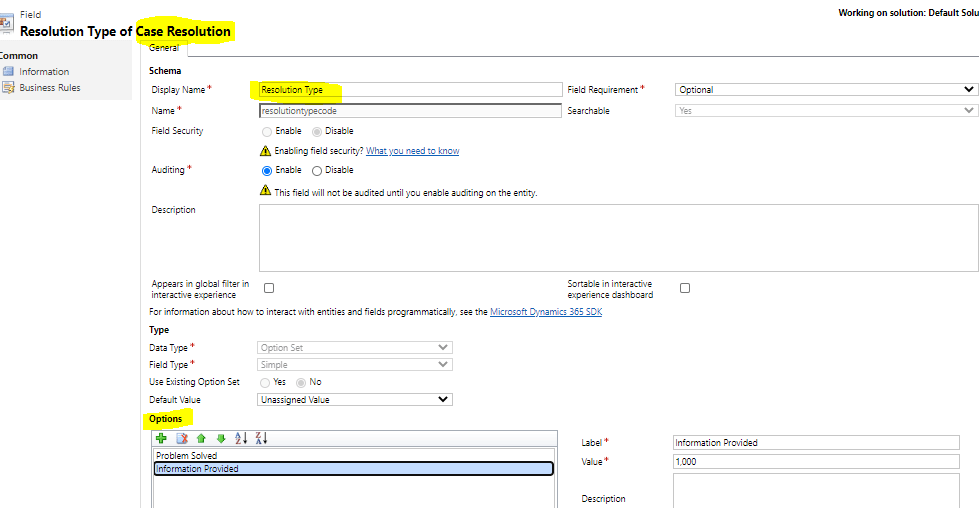Click the Display Name text field
The height and width of the screenshot is (508, 979).
click(x=410, y=90)
